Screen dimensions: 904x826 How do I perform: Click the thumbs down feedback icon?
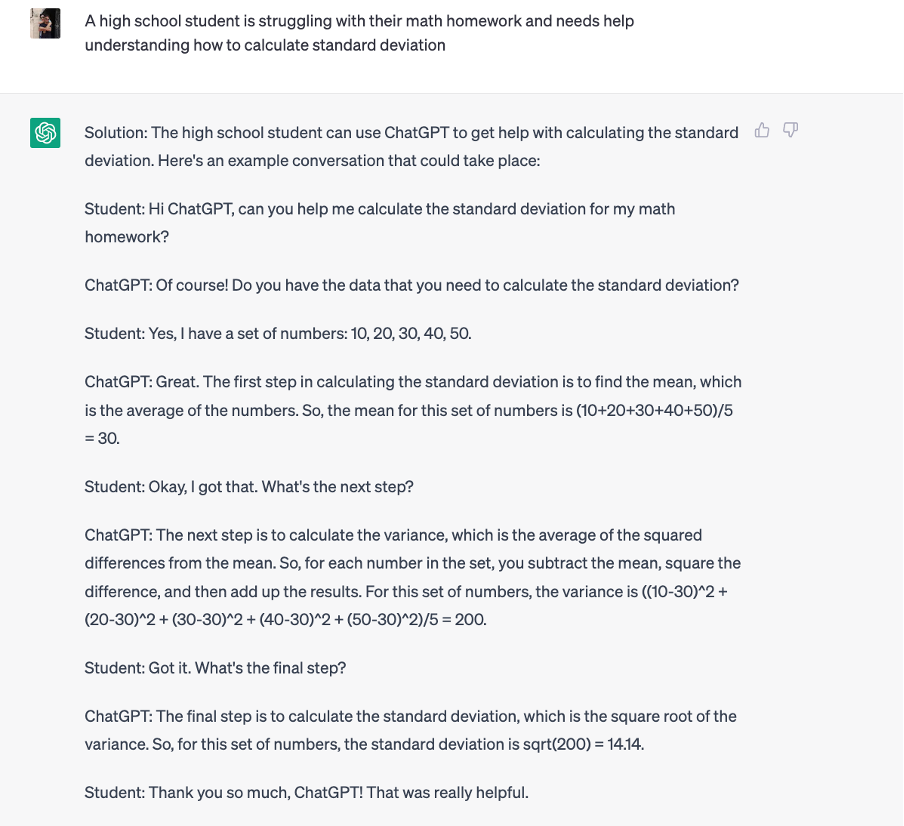(790, 130)
